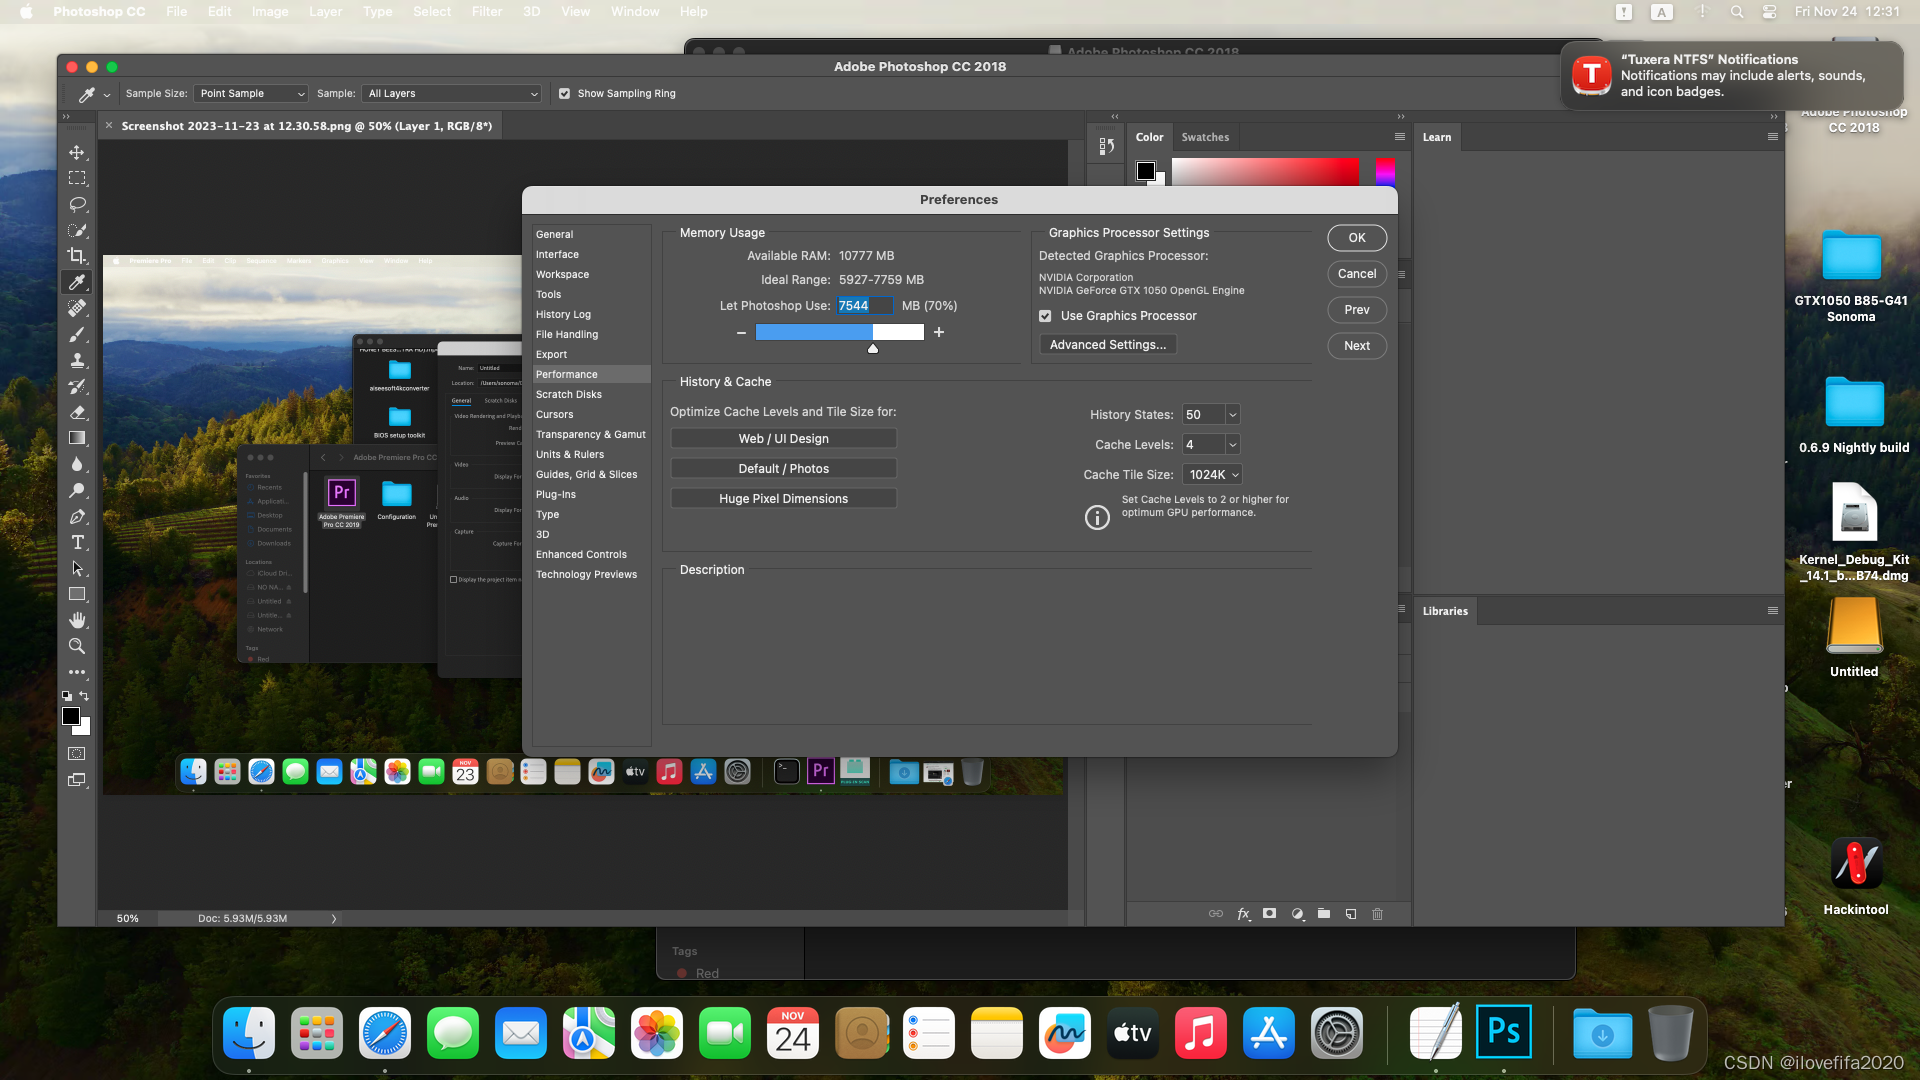Switch to the Swatches tab

[1205, 137]
